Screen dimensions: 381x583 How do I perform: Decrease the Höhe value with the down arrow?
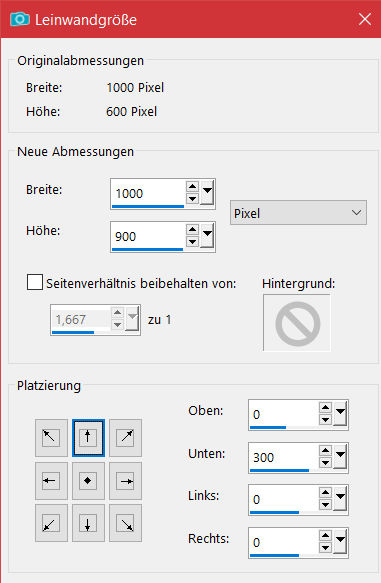point(192,242)
